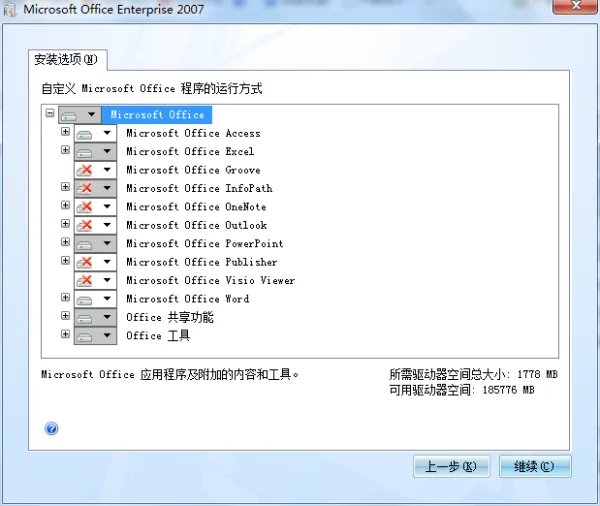600x506 pixels.
Task: Expand the Office 工具 node
Action: tap(65, 334)
